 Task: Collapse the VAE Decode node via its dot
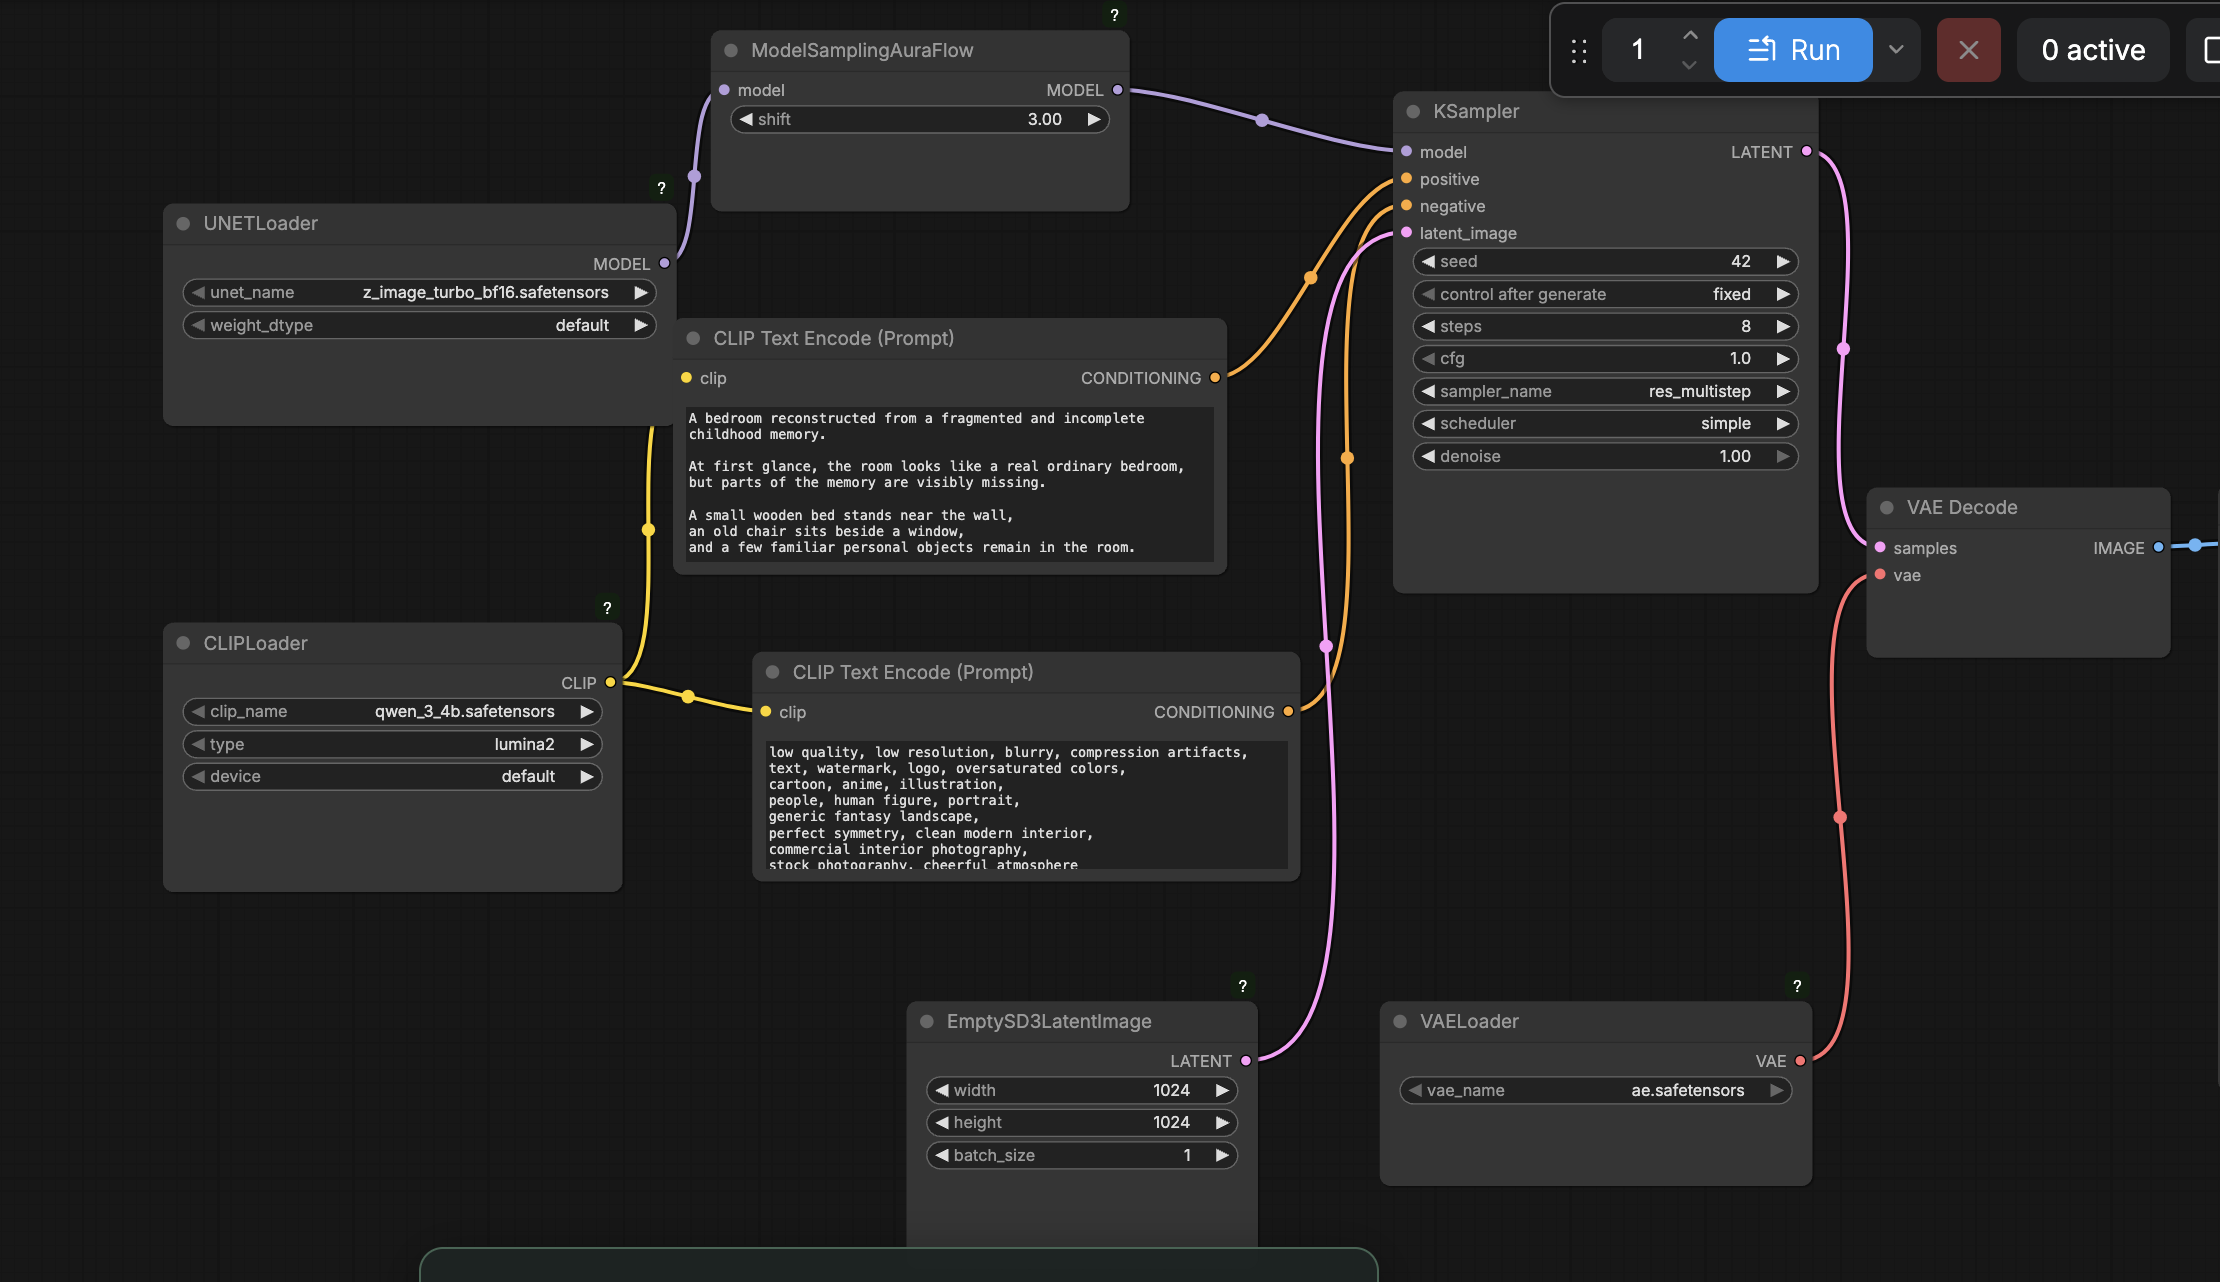click(1886, 508)
